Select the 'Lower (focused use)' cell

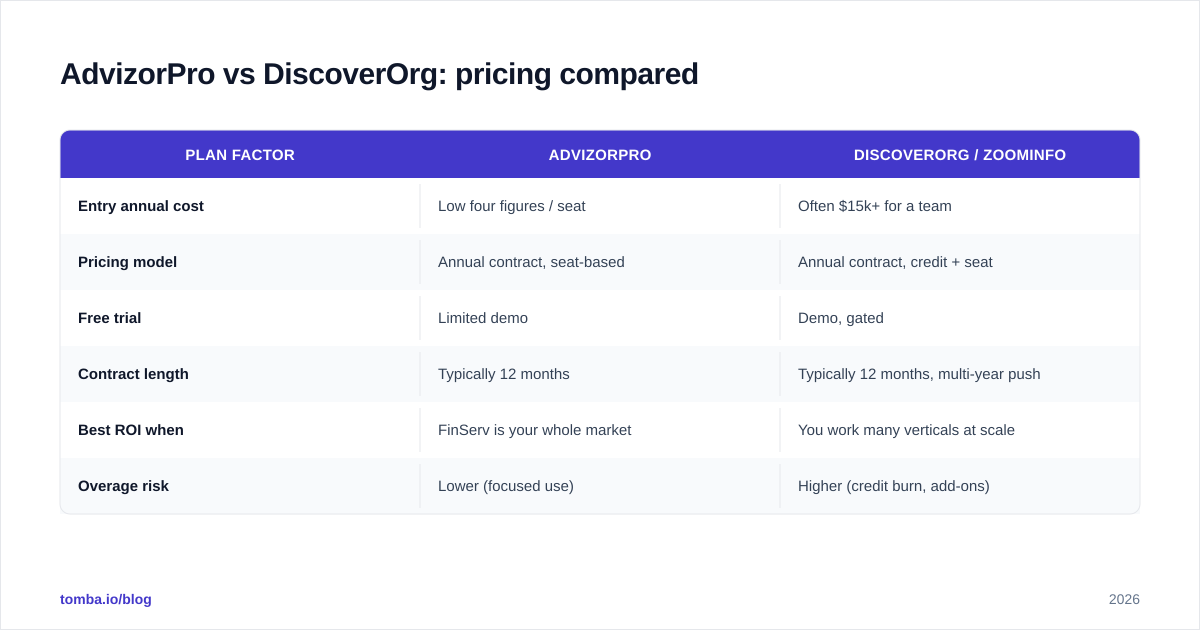click(600, 486)
